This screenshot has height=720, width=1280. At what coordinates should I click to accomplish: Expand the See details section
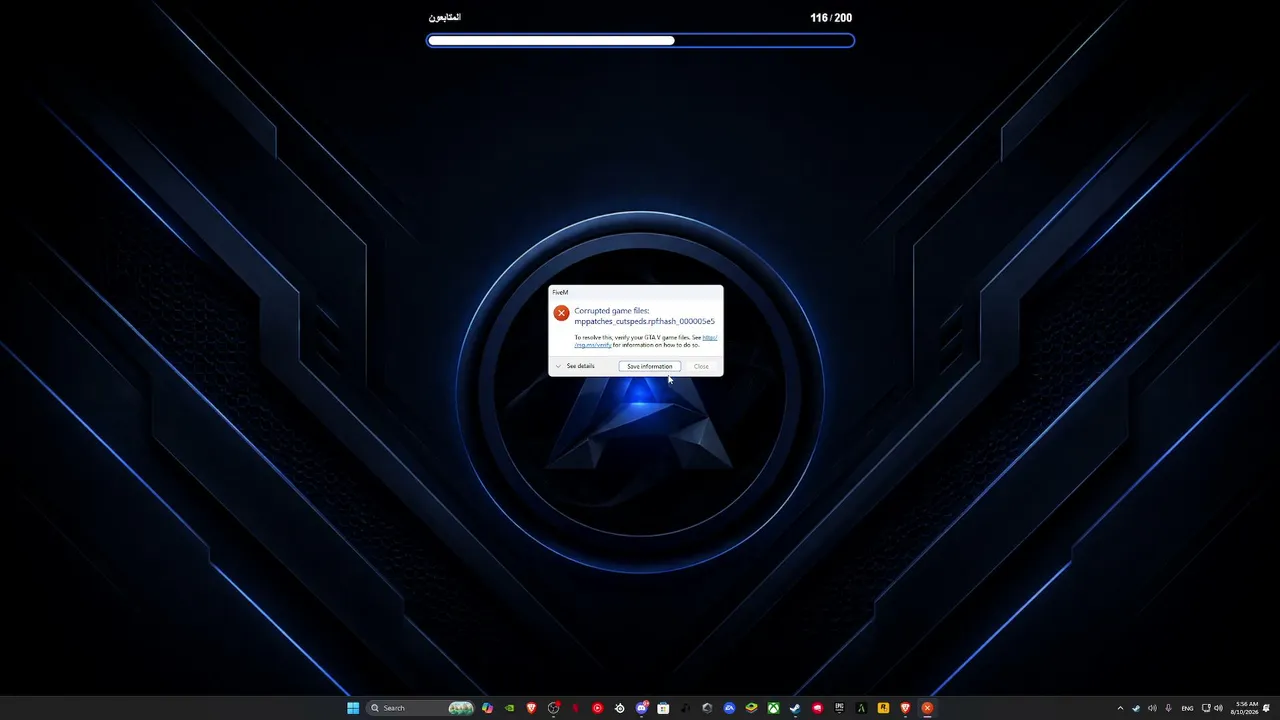click(575, 366)
